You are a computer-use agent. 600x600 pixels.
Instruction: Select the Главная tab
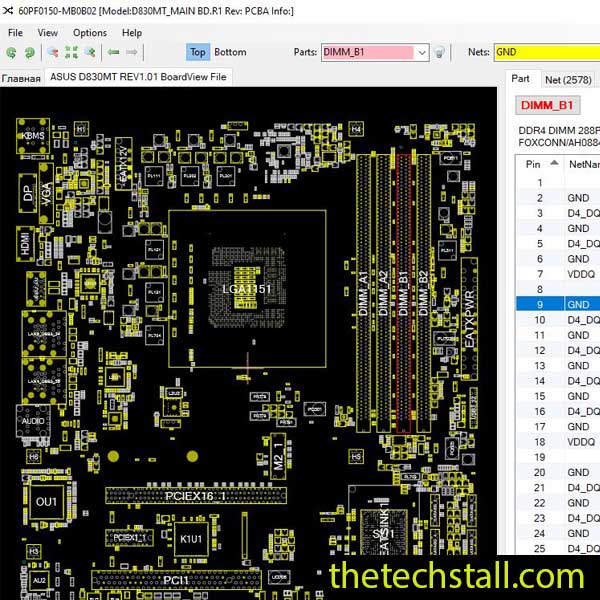pyautogui.click(x=21, y=78)
